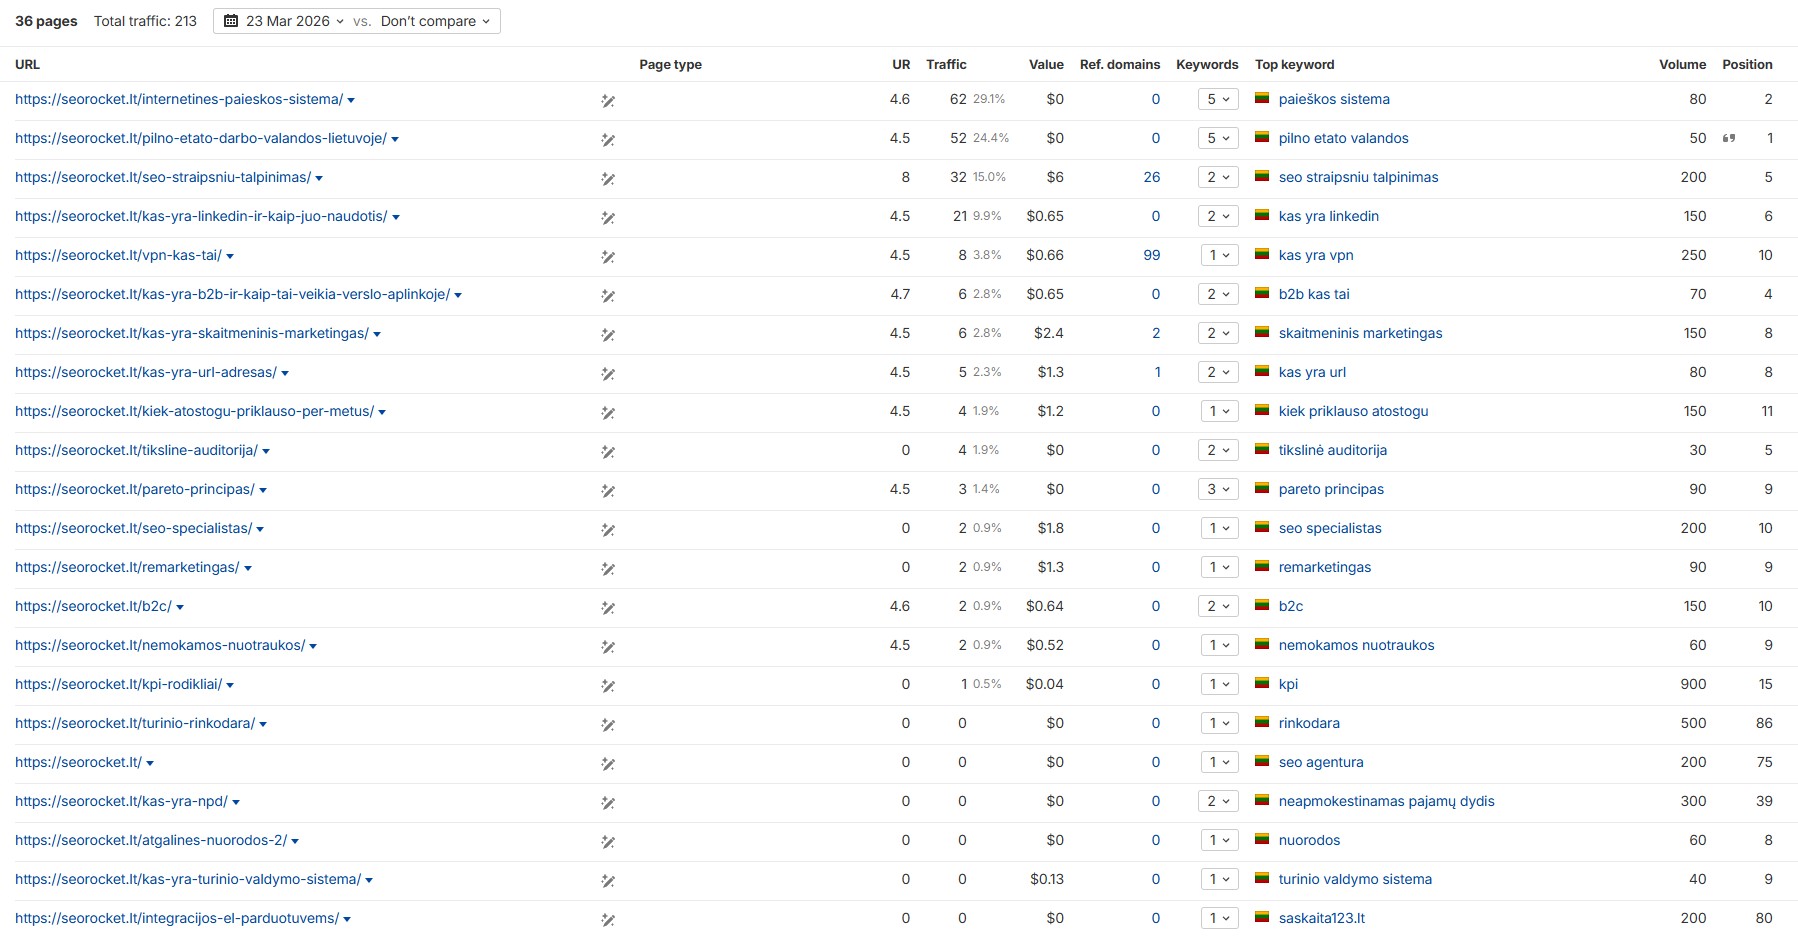Open top keyword seo agentura
The height and width of the screenshot is (938, 1798).
1321,762
